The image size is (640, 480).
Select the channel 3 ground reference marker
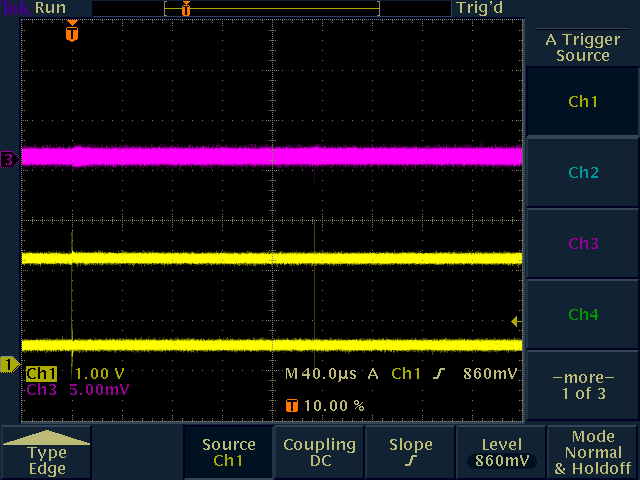pos(8,159)
